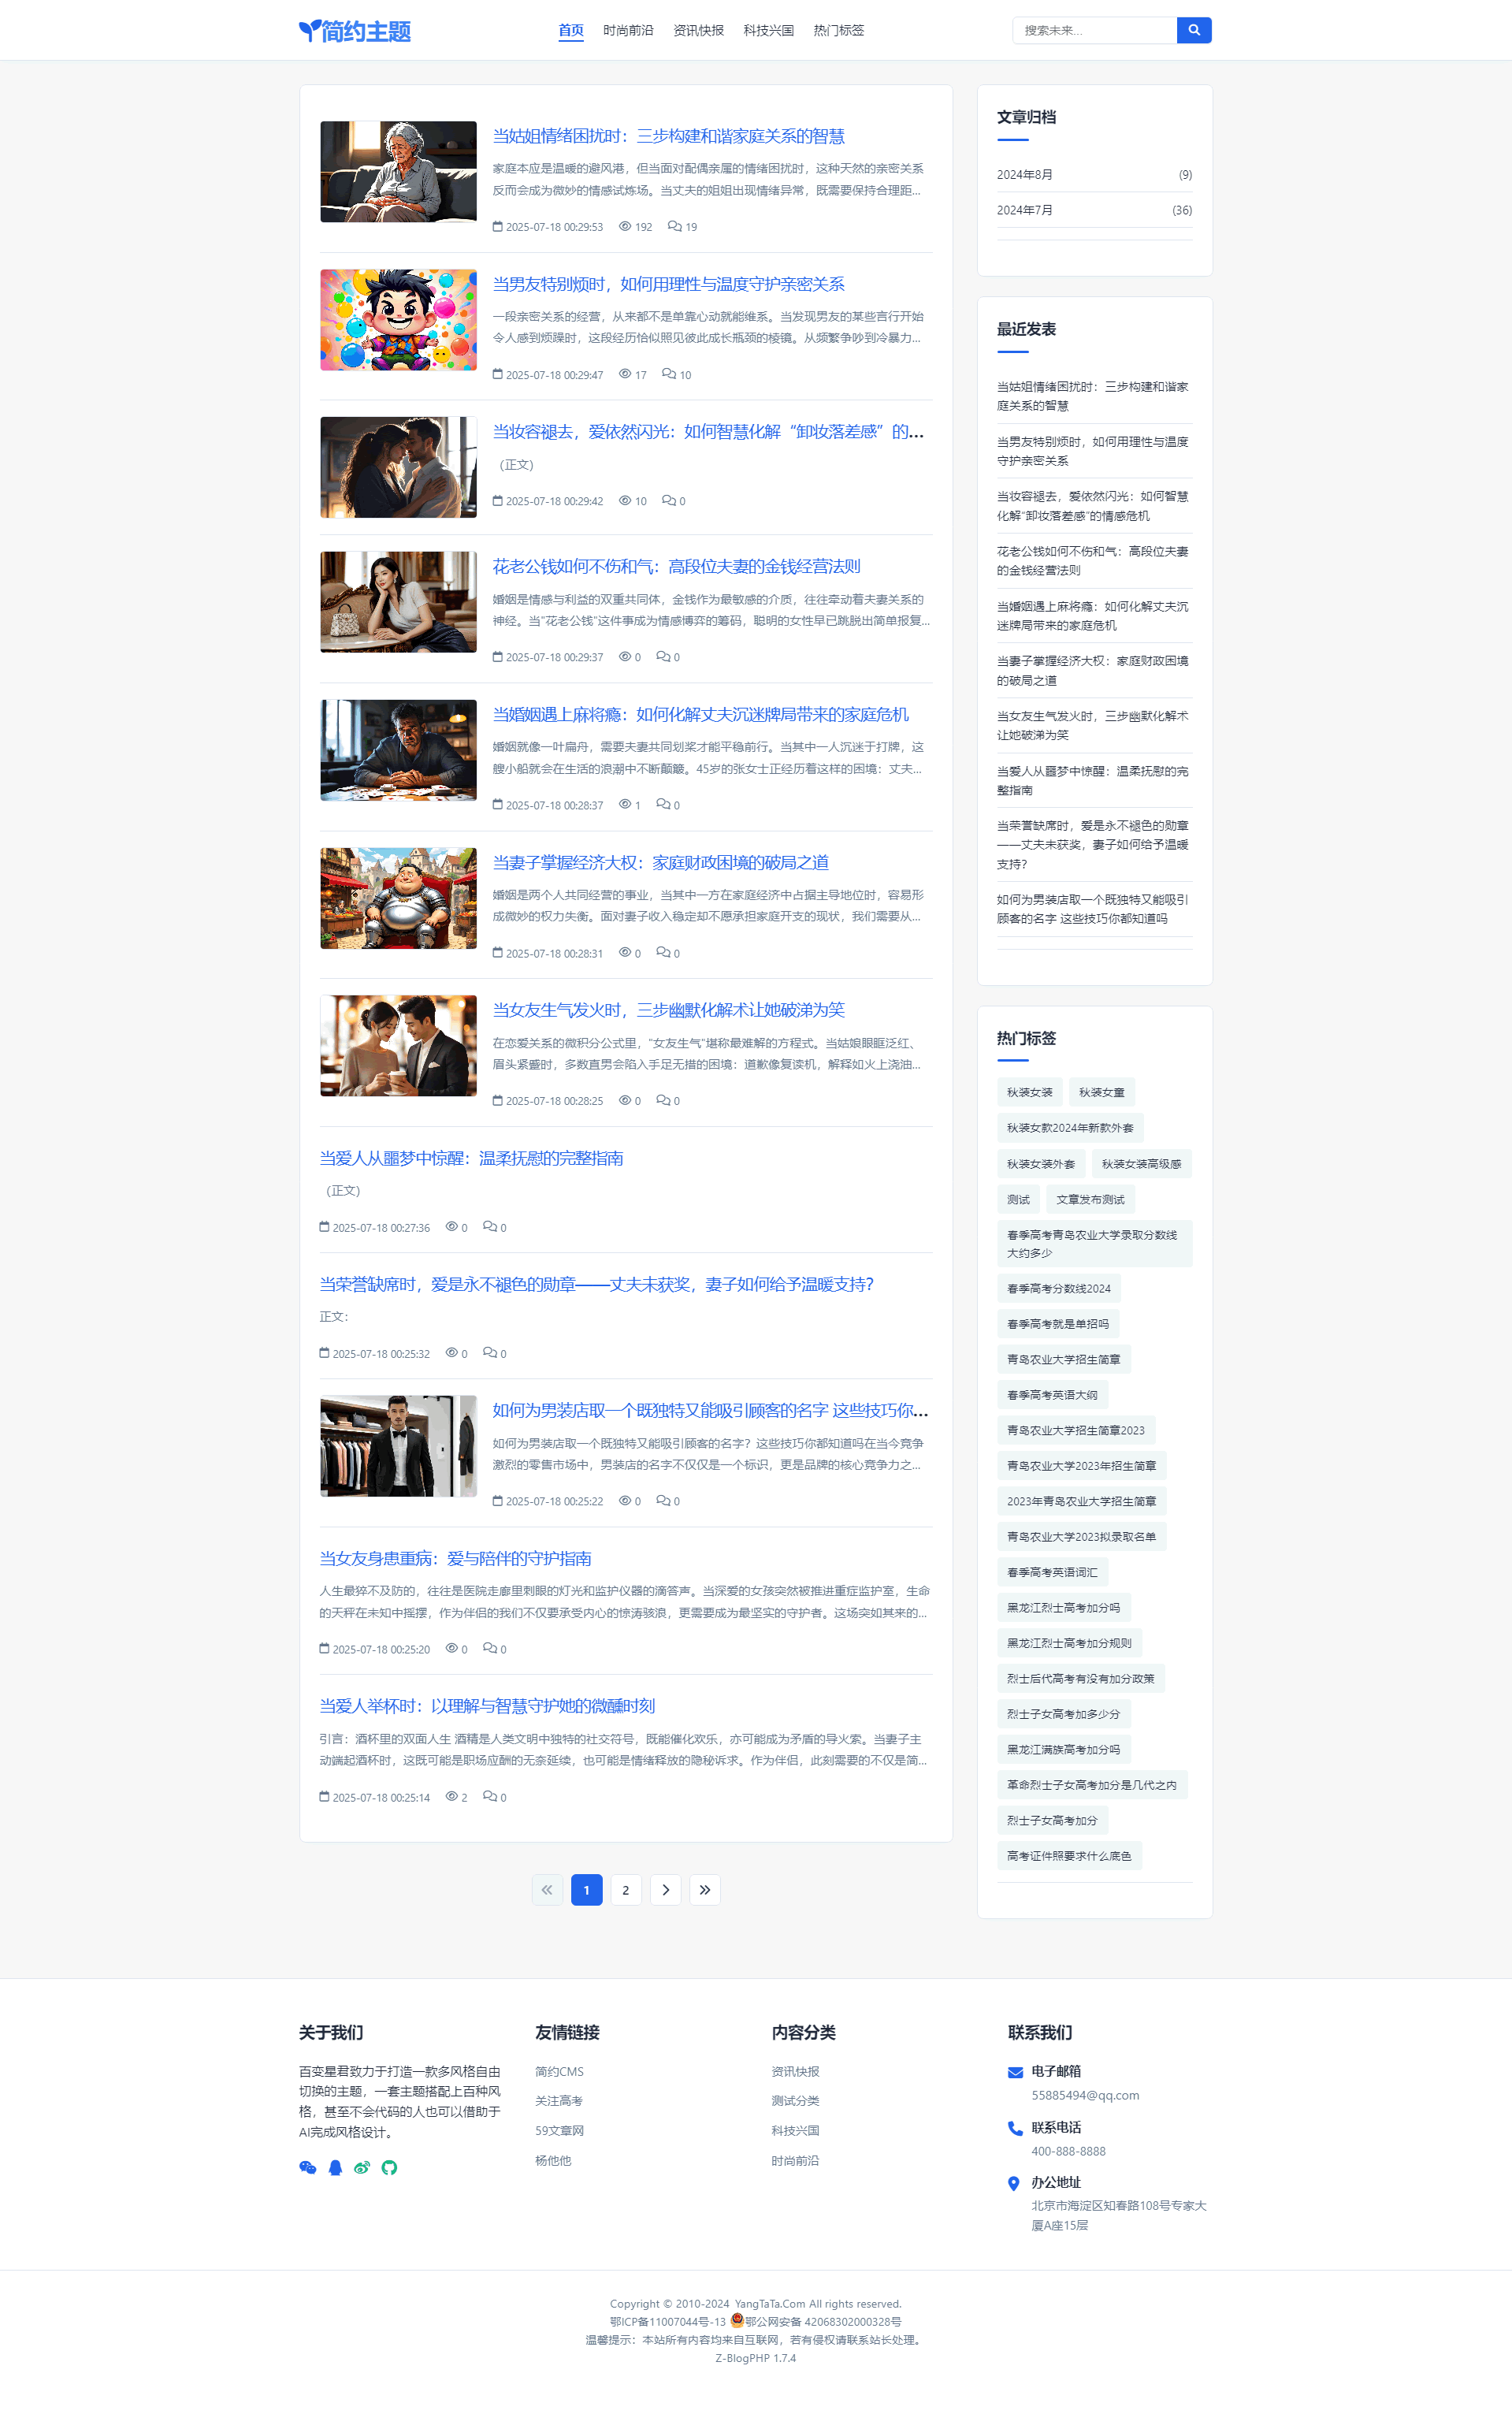Click the menswear store tuxedo thumbnail
1512x2414 pixels.
point(398,1446)
